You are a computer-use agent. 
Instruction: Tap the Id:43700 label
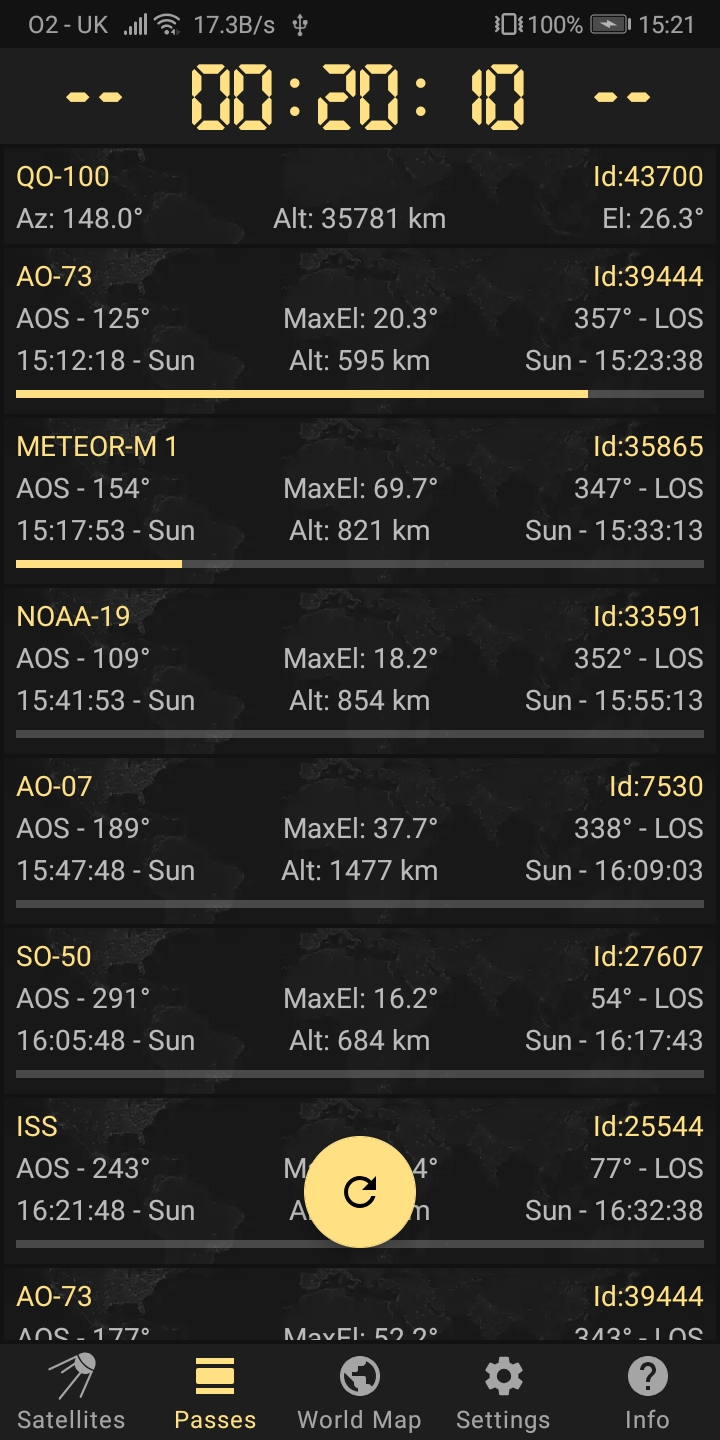[648, 177]
